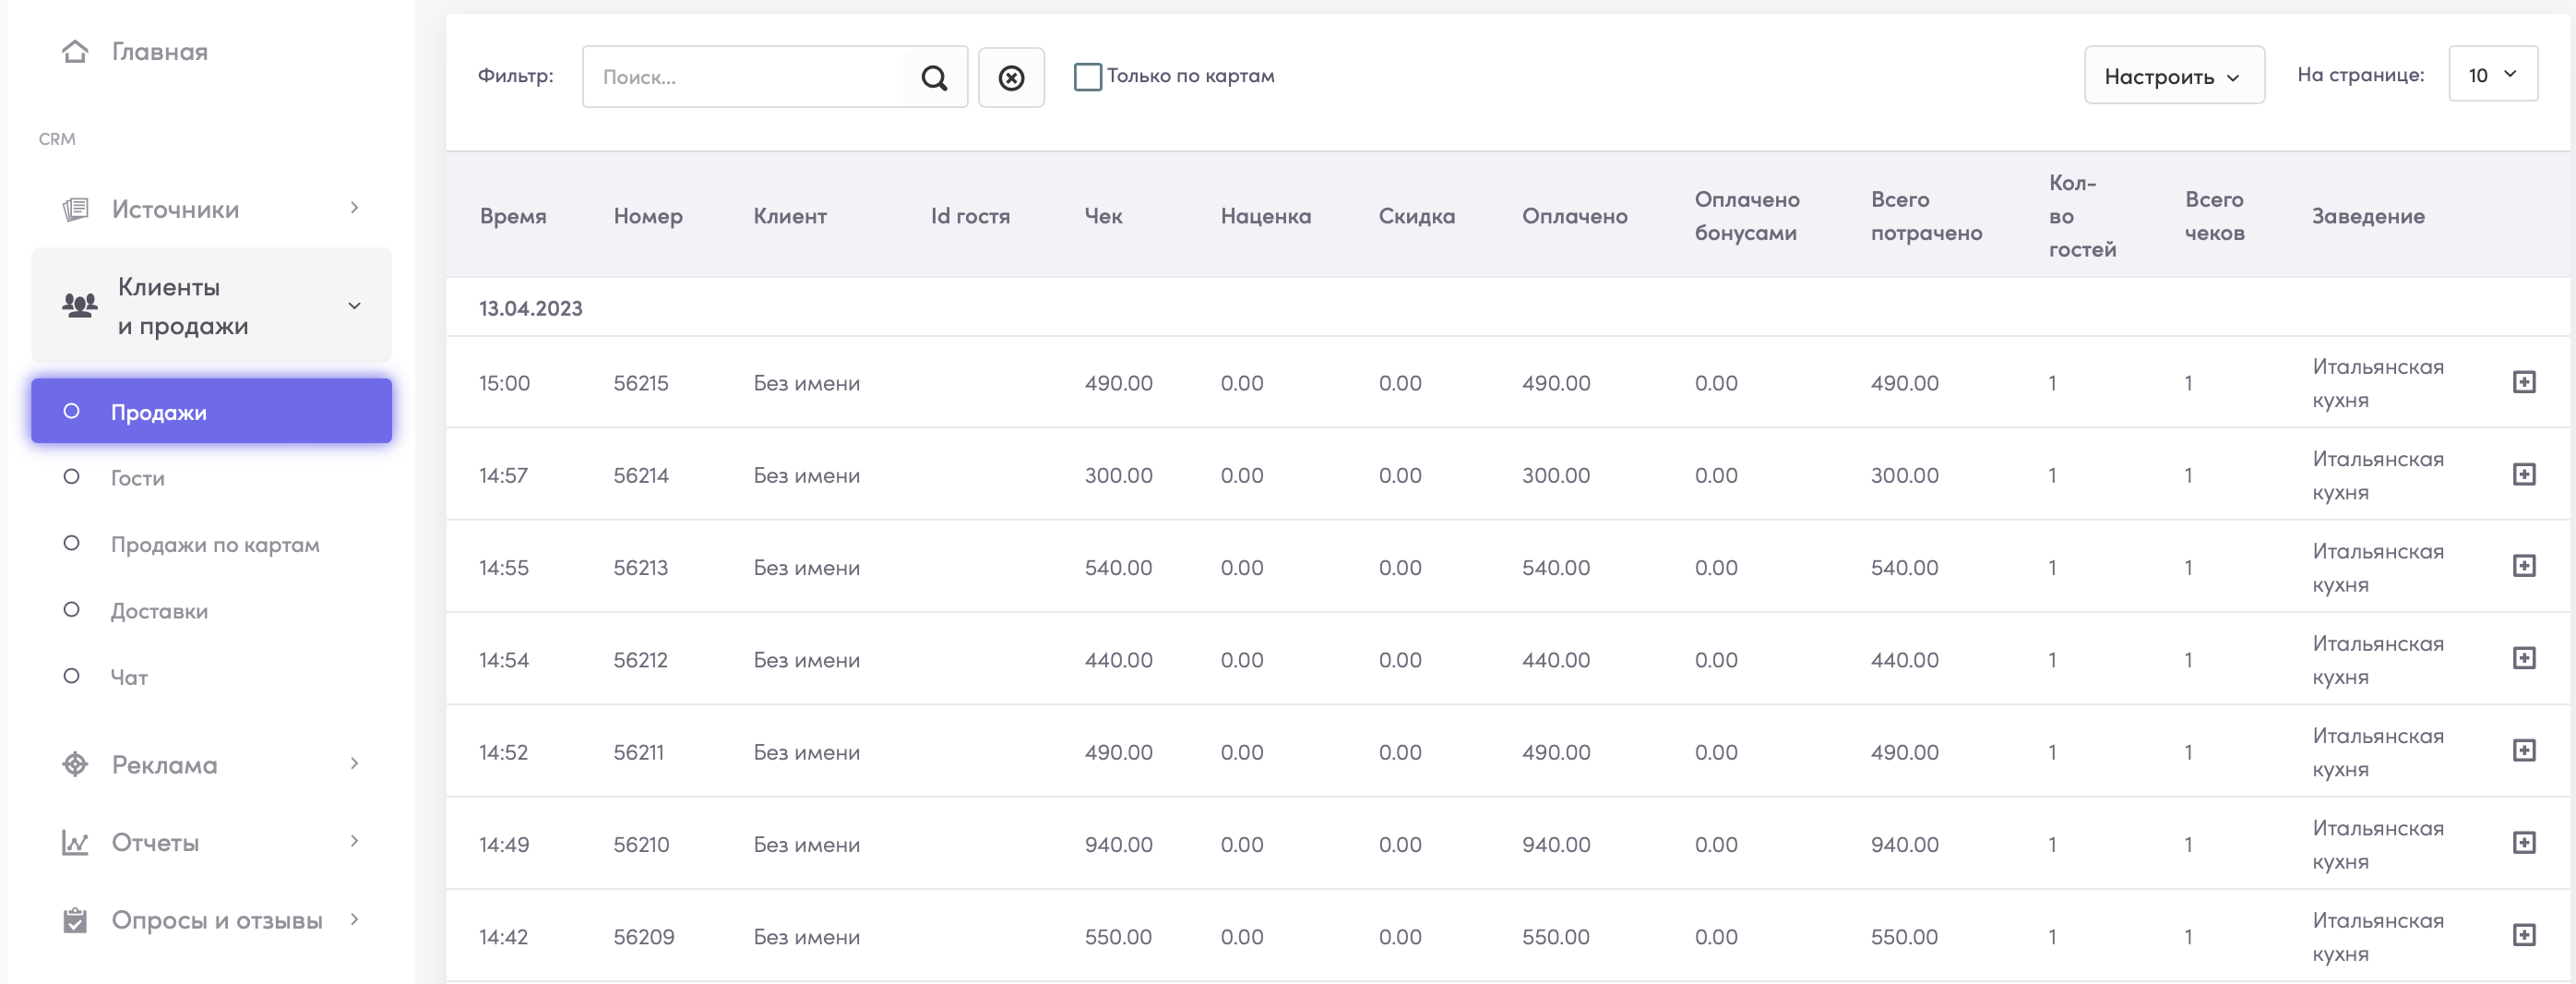This screenshot has width=2576, height=984.
Task: Open Продажи по картам menu item
Action: click(215, 545)
